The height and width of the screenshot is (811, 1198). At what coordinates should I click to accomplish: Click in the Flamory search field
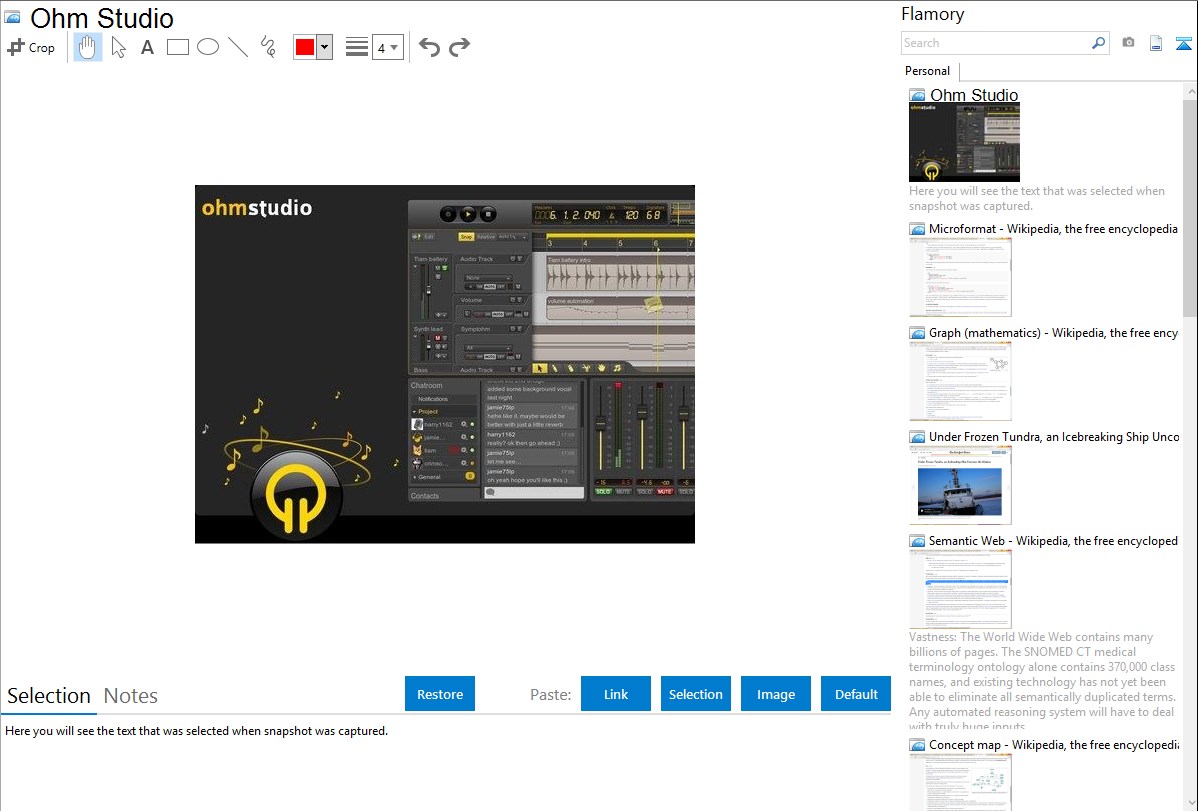(995, 43)
